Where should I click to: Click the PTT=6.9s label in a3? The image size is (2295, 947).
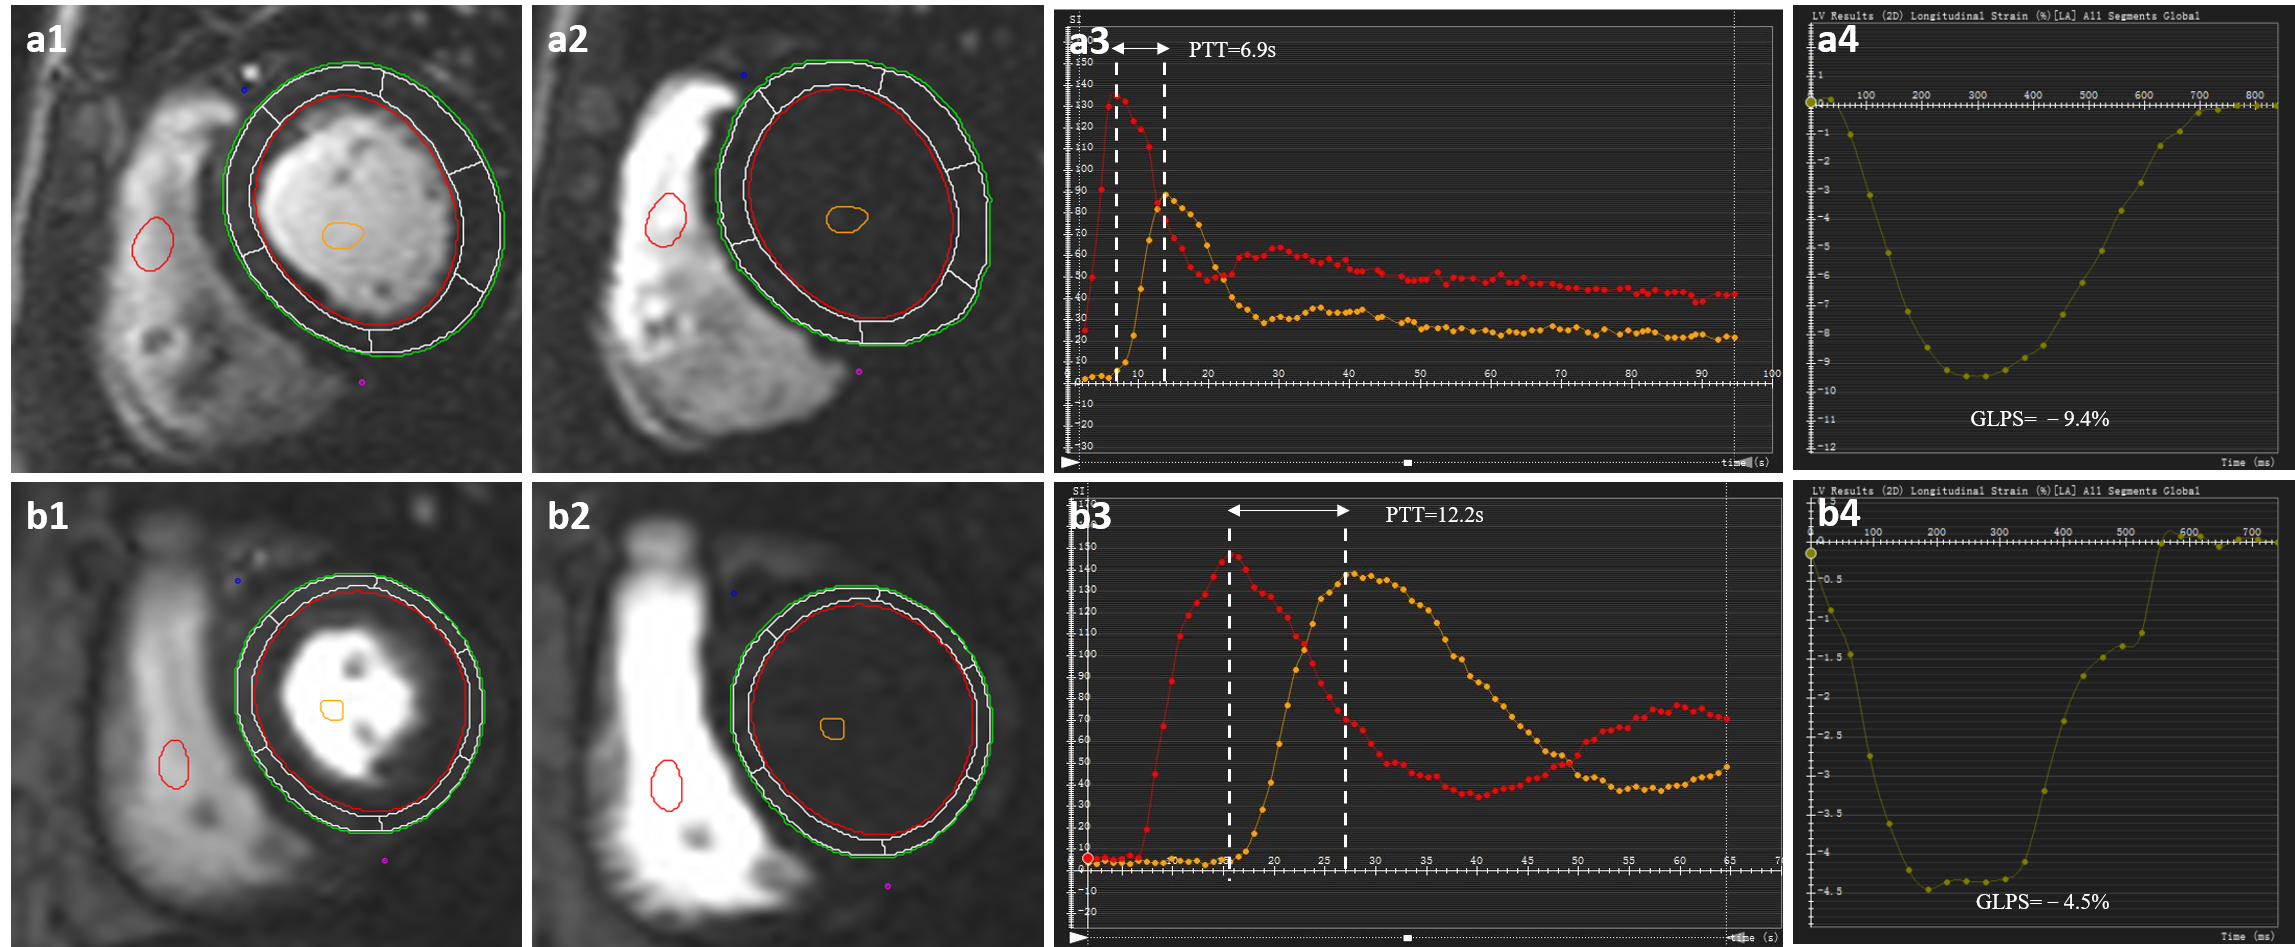(1232, 50)
